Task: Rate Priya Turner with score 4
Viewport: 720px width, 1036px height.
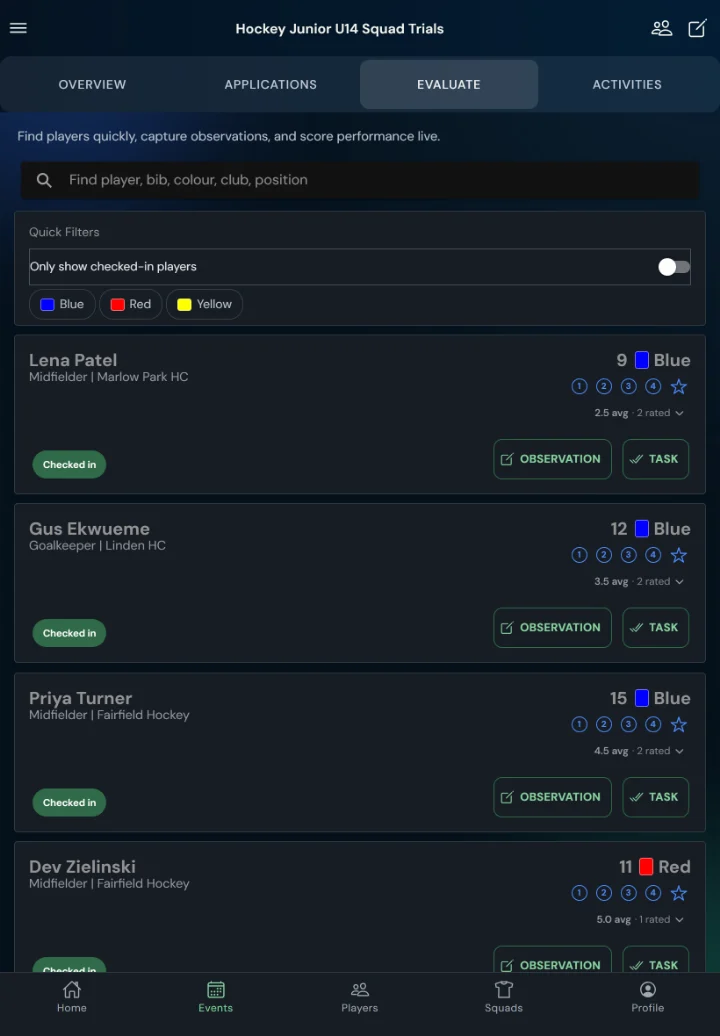Action: pos(653,725)
